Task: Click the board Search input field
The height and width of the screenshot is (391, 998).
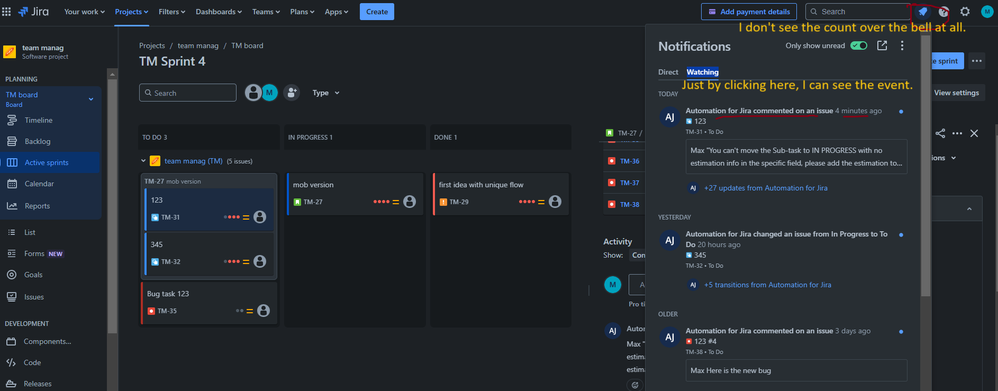Action: click(188, 93)
